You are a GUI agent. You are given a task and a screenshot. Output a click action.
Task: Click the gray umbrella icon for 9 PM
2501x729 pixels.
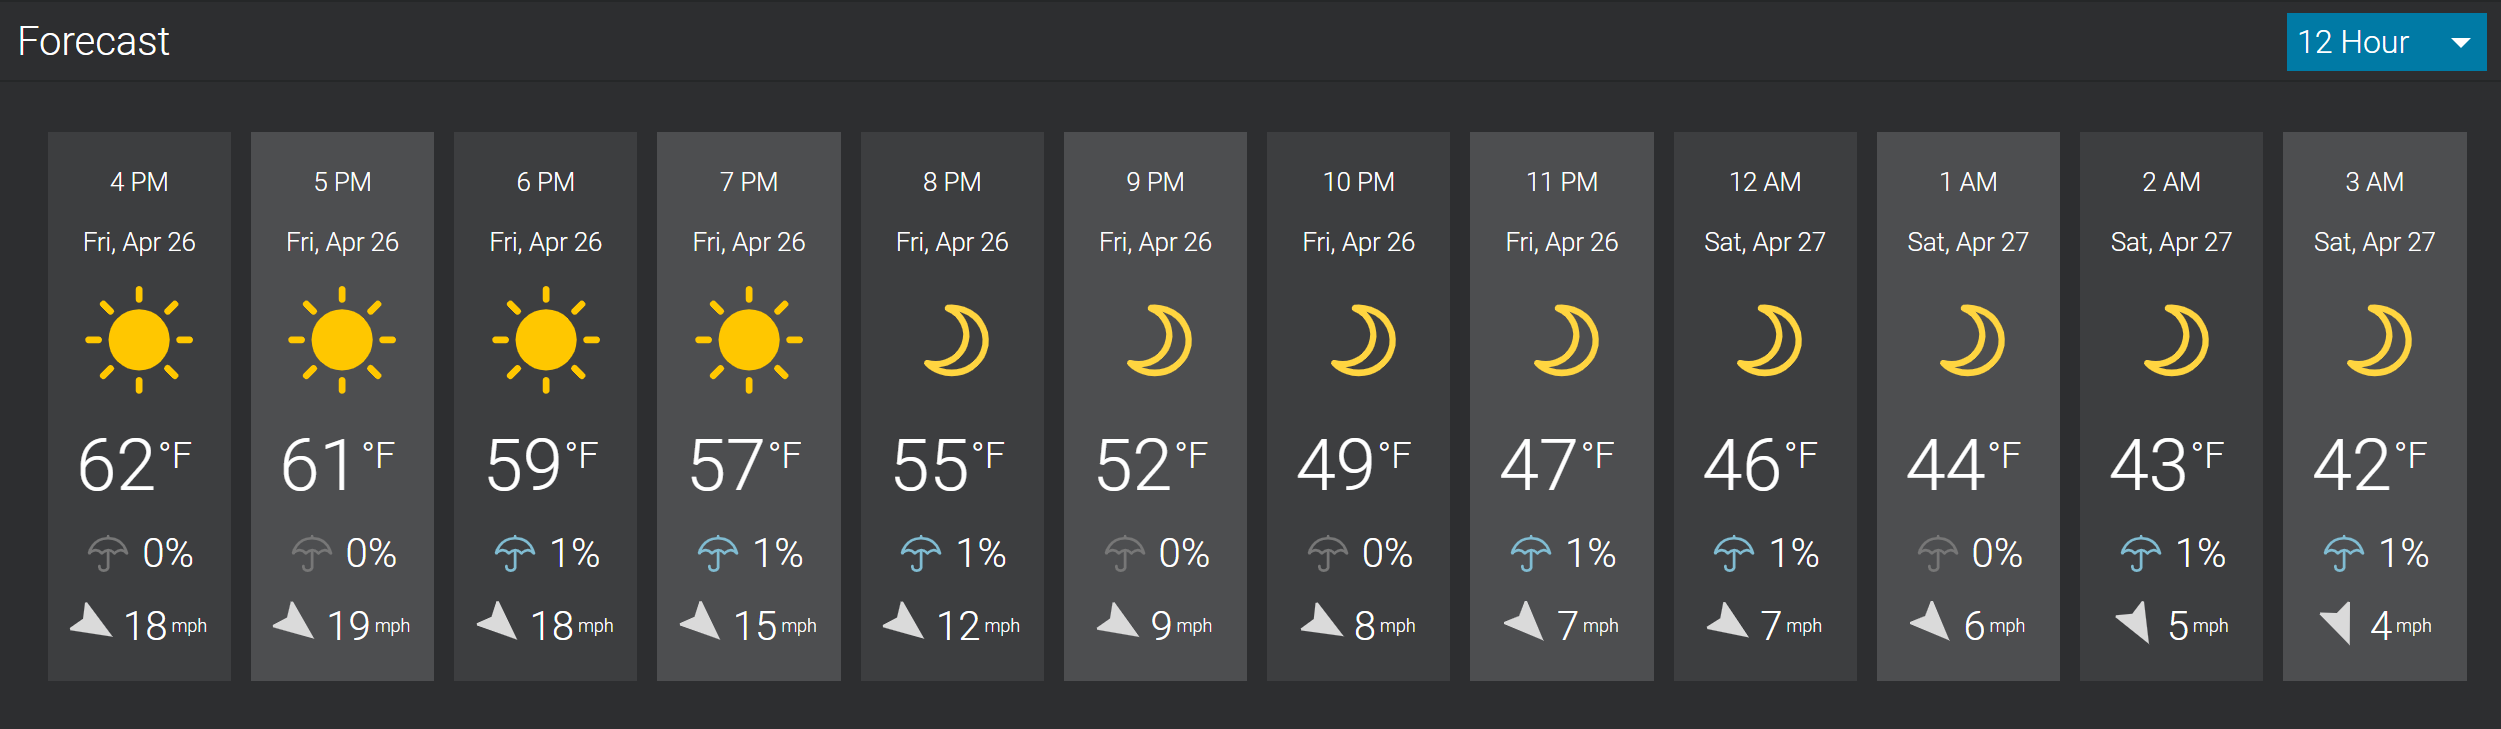pyautogui.click(x=1125, y=553)
